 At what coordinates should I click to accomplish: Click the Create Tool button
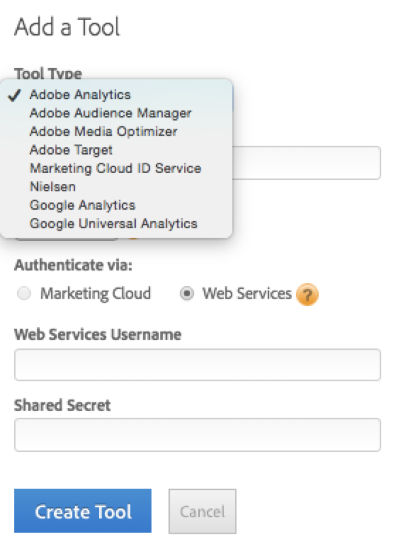(x=83, y=511)
